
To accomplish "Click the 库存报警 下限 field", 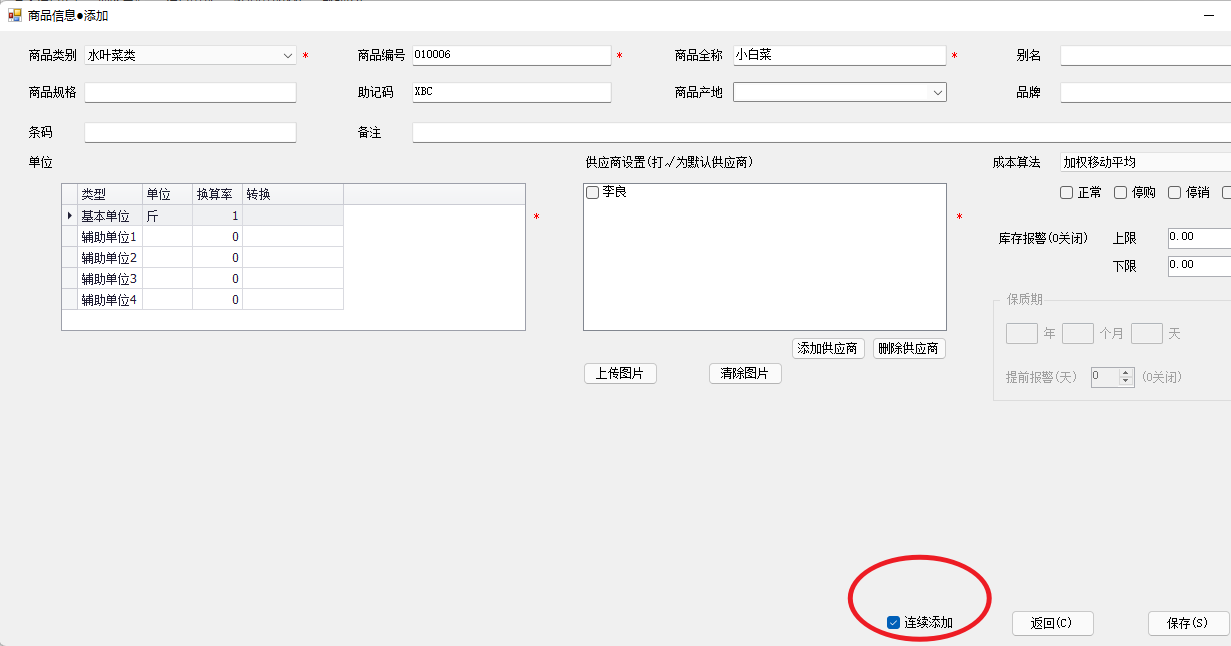I will click(1199, 266).
